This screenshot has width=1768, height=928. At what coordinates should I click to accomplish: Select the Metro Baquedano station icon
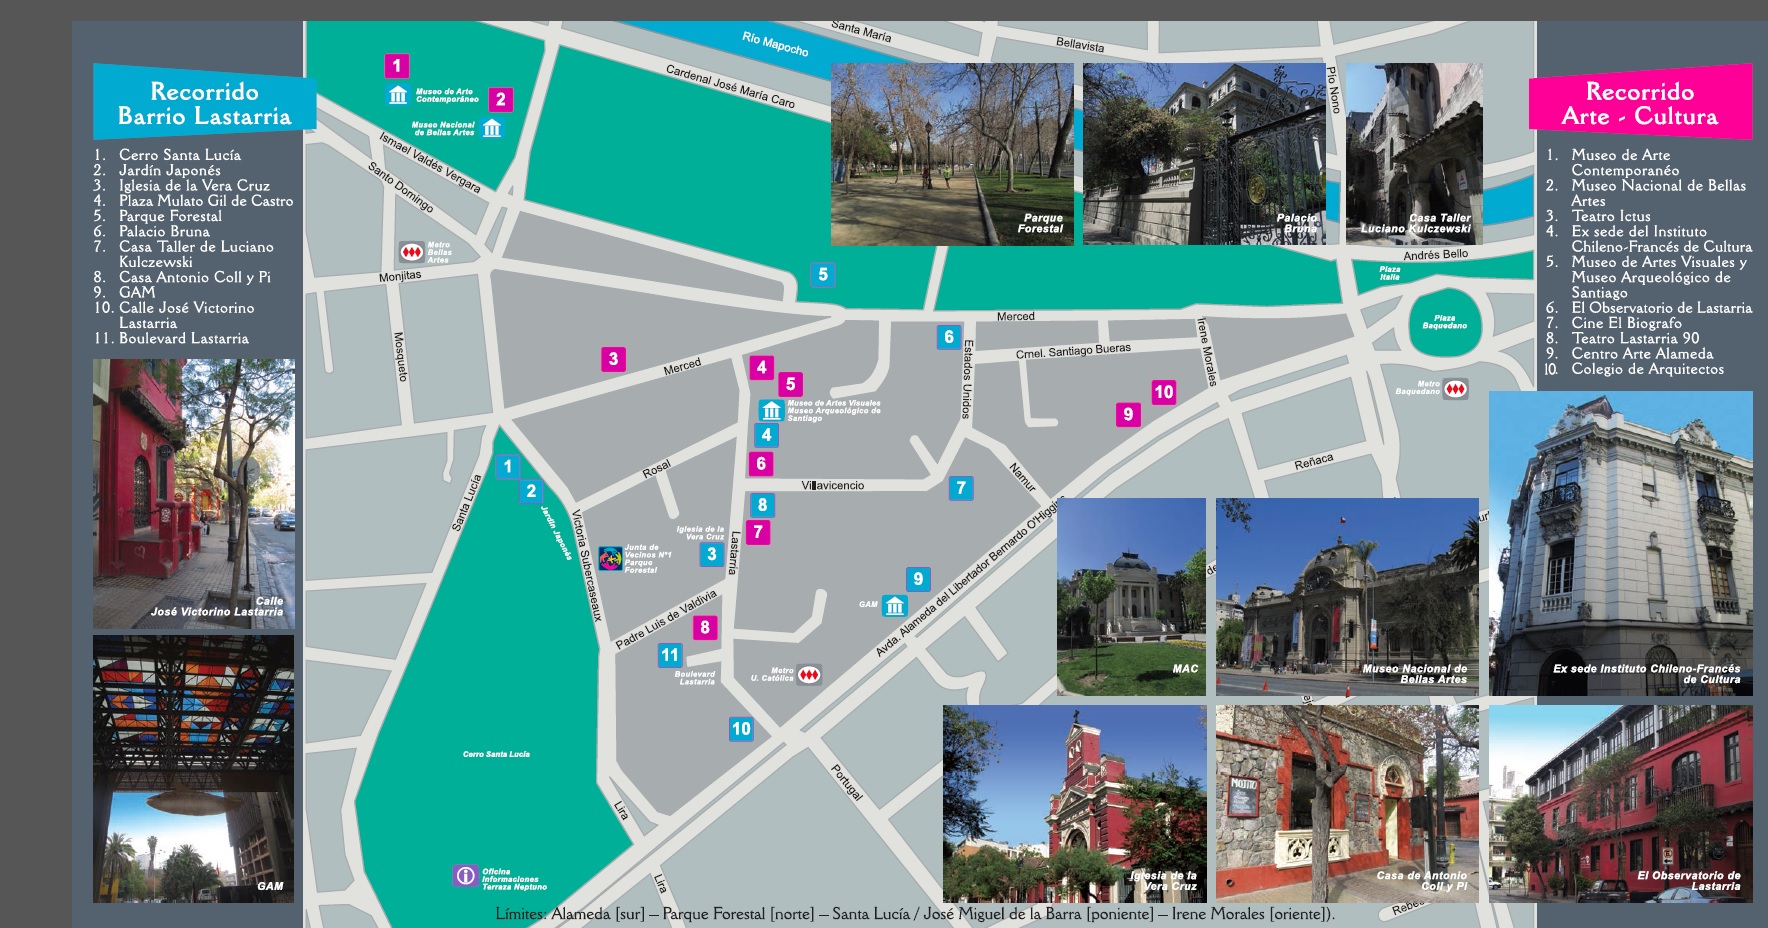(x=1456, y=389)
